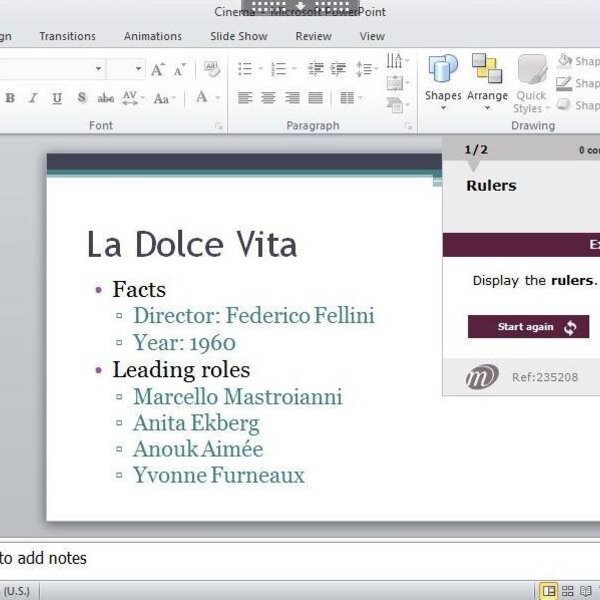Open Font Color dropdown arrow
The width and height of the screenshot is (600, 600).
tap(218, 98)
